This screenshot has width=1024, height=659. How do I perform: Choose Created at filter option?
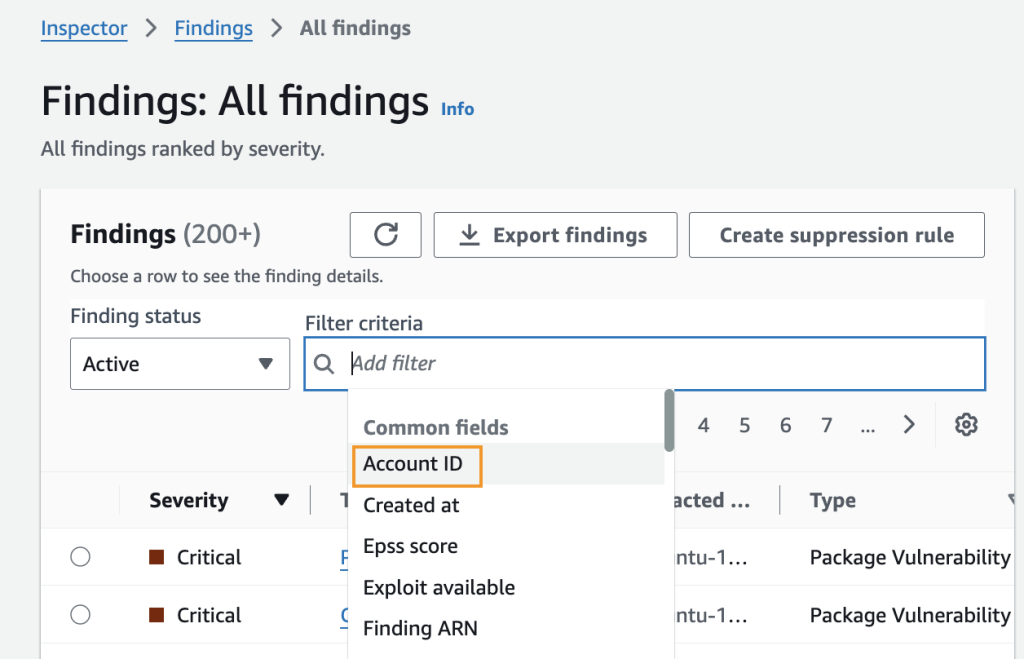[x=411, y=505]
